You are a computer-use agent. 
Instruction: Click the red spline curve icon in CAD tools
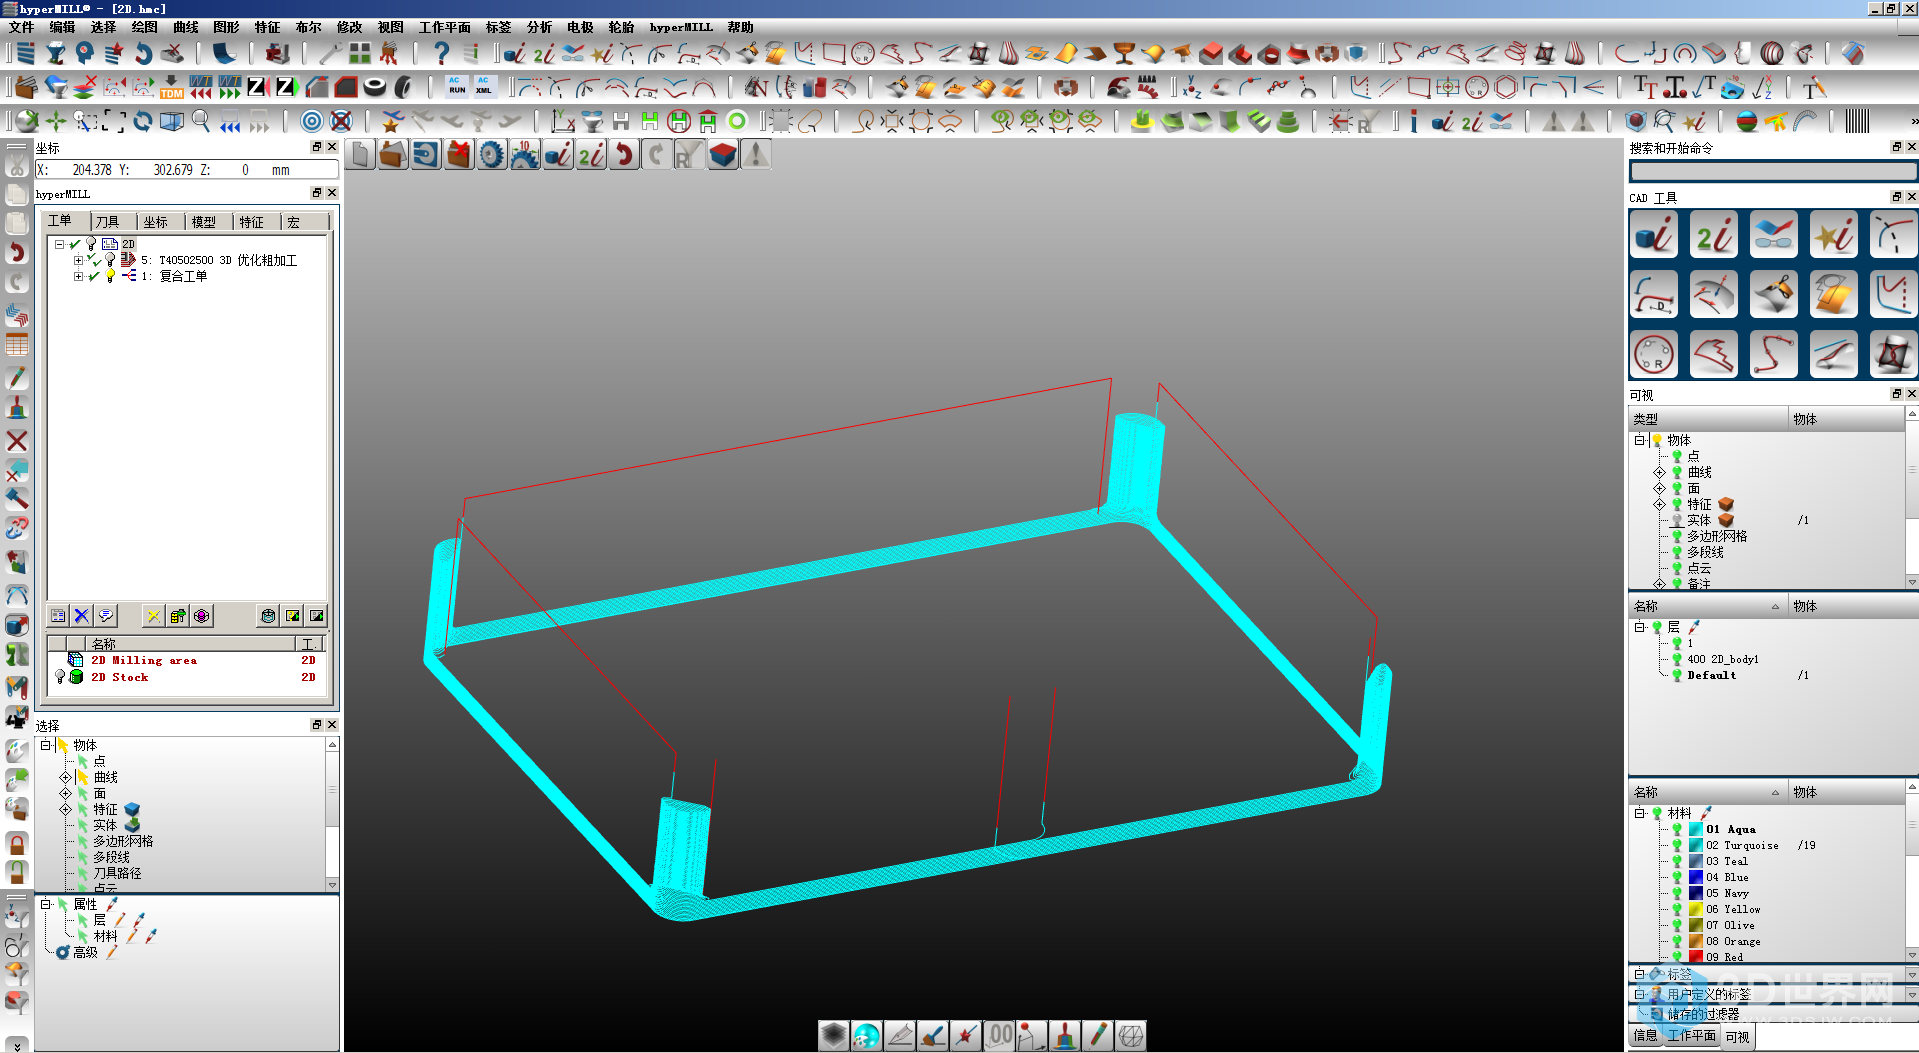[1774, 354]
